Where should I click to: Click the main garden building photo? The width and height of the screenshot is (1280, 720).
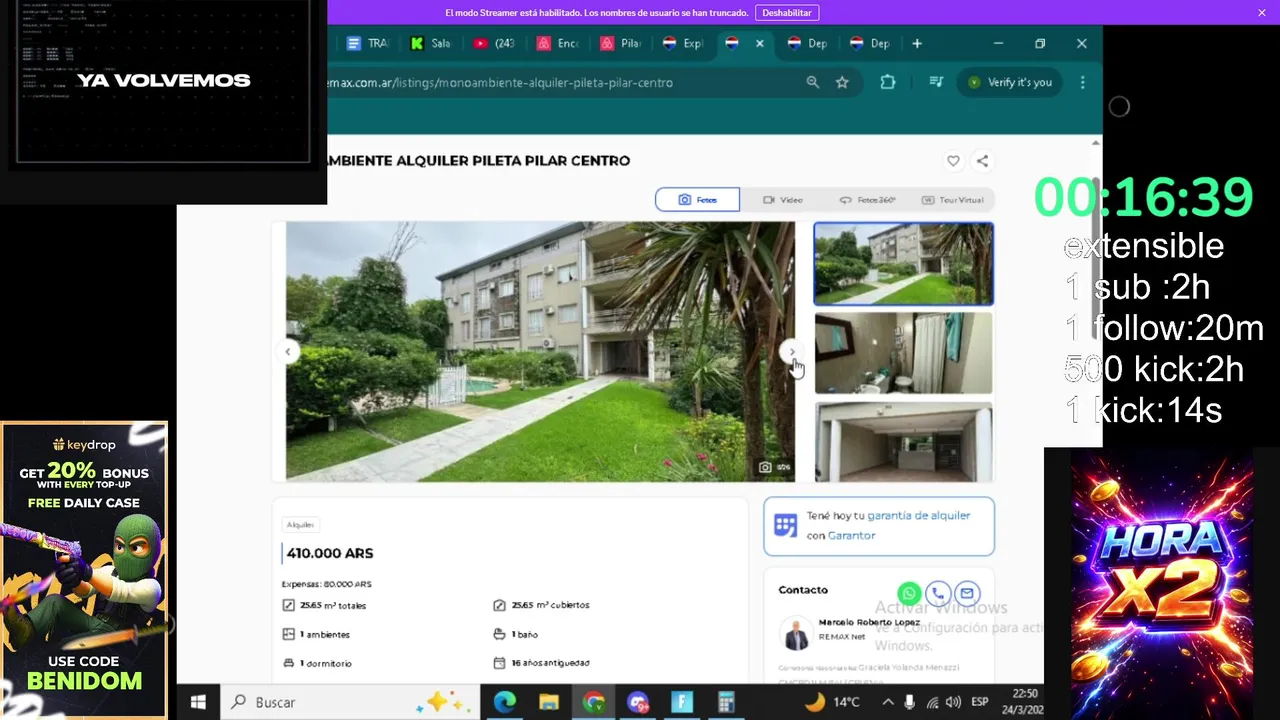coord(540,351)
